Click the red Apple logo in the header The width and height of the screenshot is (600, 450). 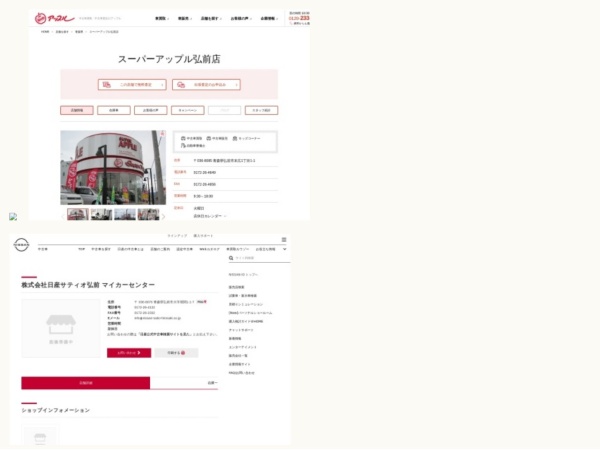click(x=54, y=18)
